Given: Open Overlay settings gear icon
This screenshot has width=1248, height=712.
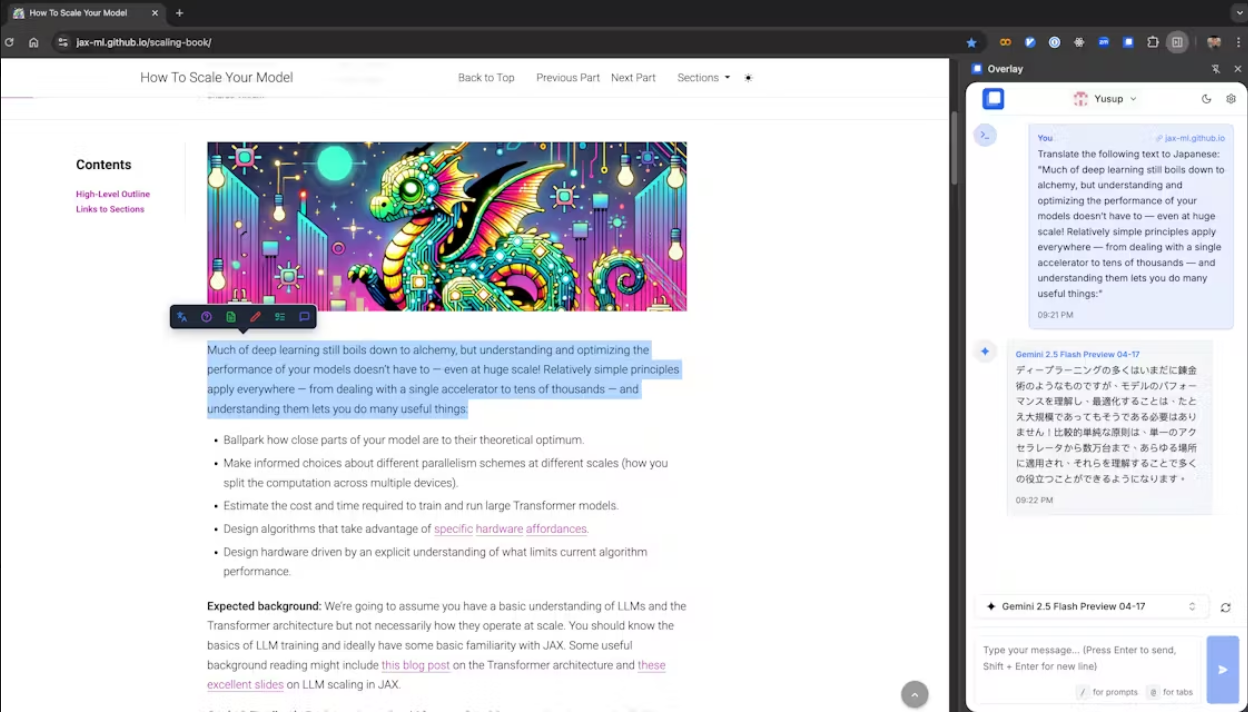Looking at the screenshot, I should click(x=1231, y=99).
